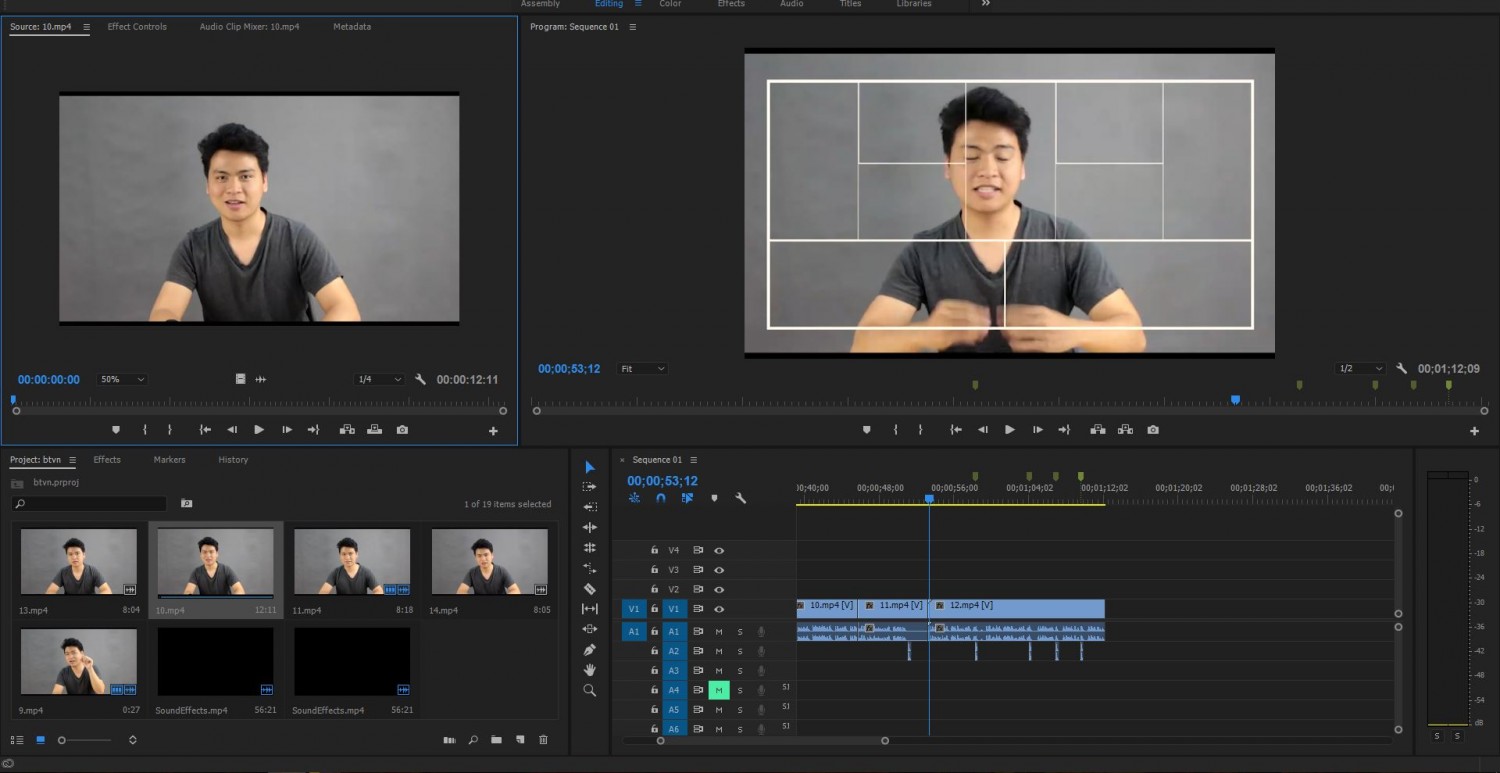Solo audio track A2
1500x773 pixels.
(x=740, y=651)
